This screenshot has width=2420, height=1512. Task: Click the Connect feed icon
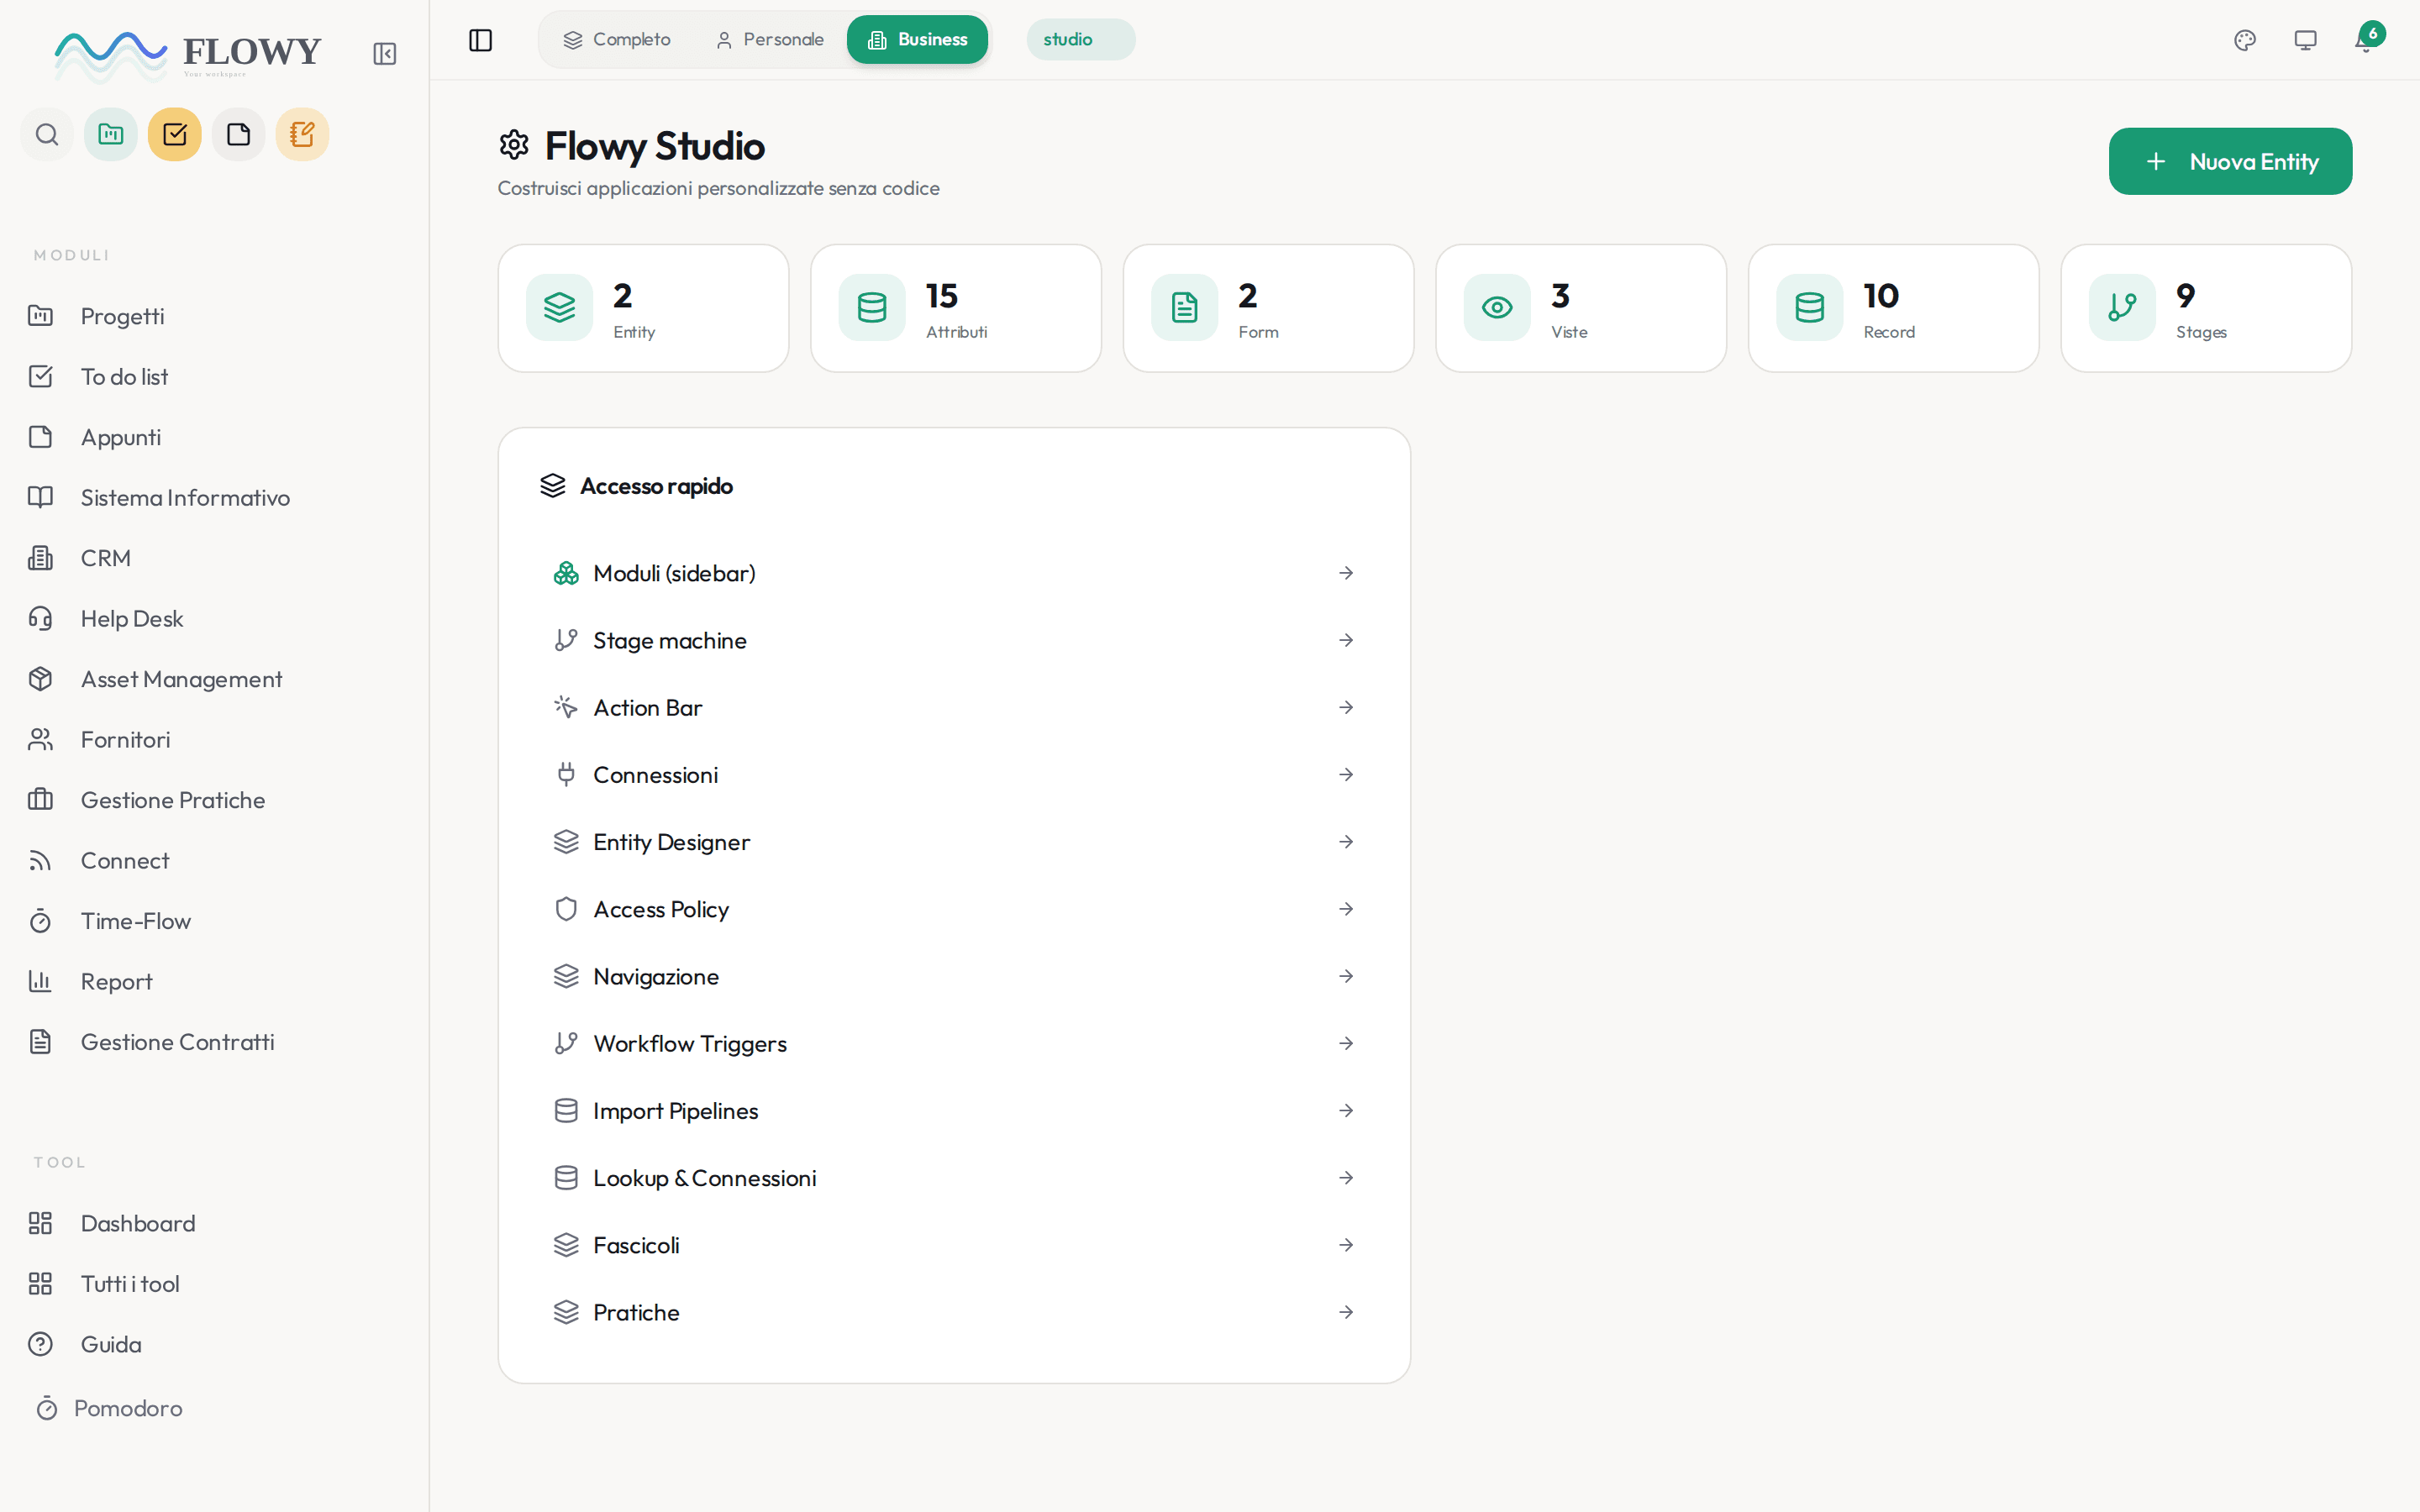[x=40, y=861]
